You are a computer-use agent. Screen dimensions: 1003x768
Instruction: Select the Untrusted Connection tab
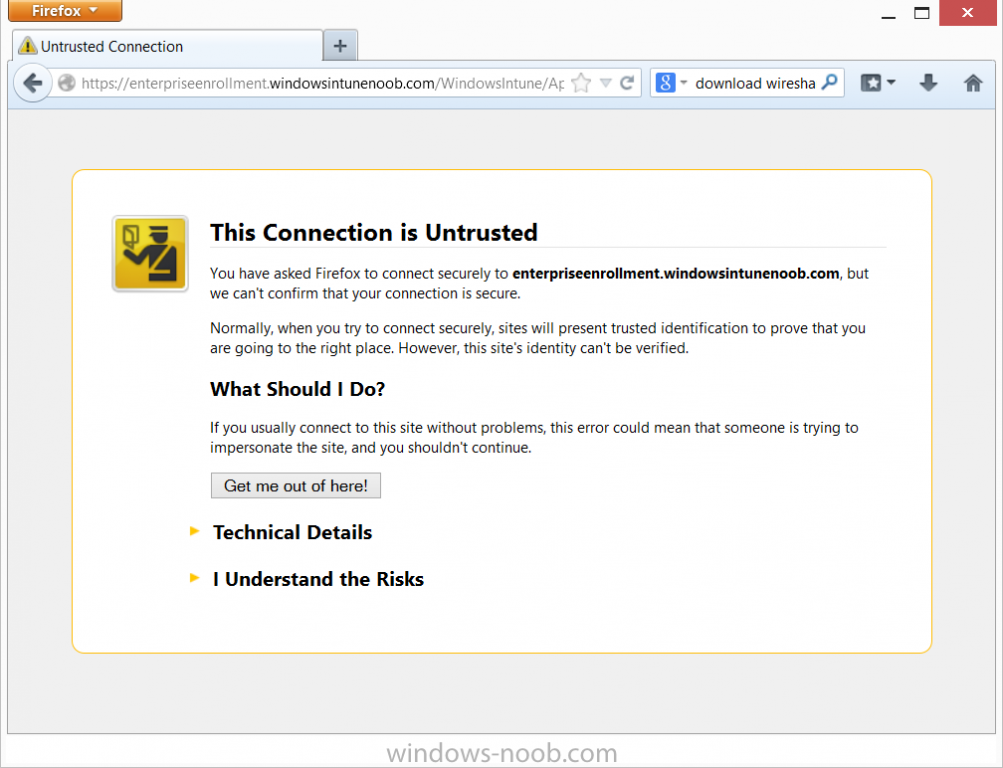coord(168,46)
